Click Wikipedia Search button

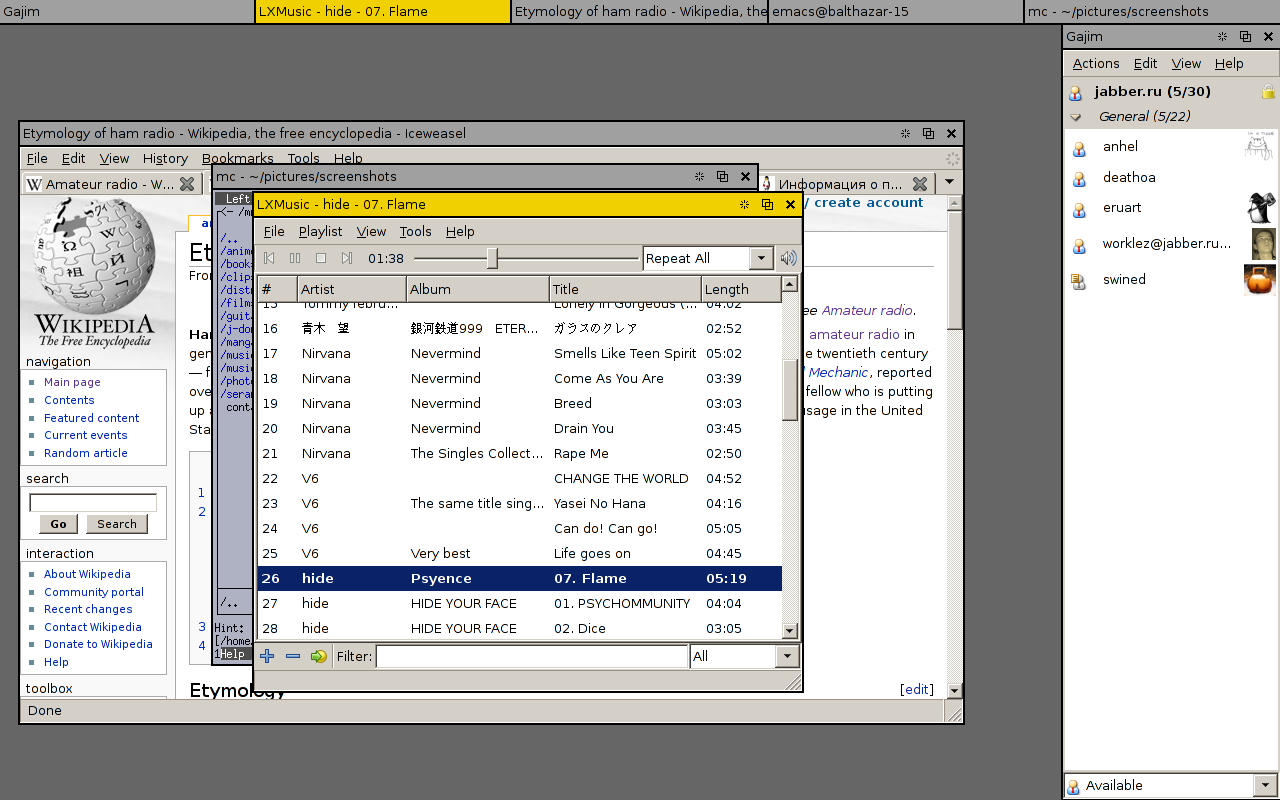click(117, 524)
